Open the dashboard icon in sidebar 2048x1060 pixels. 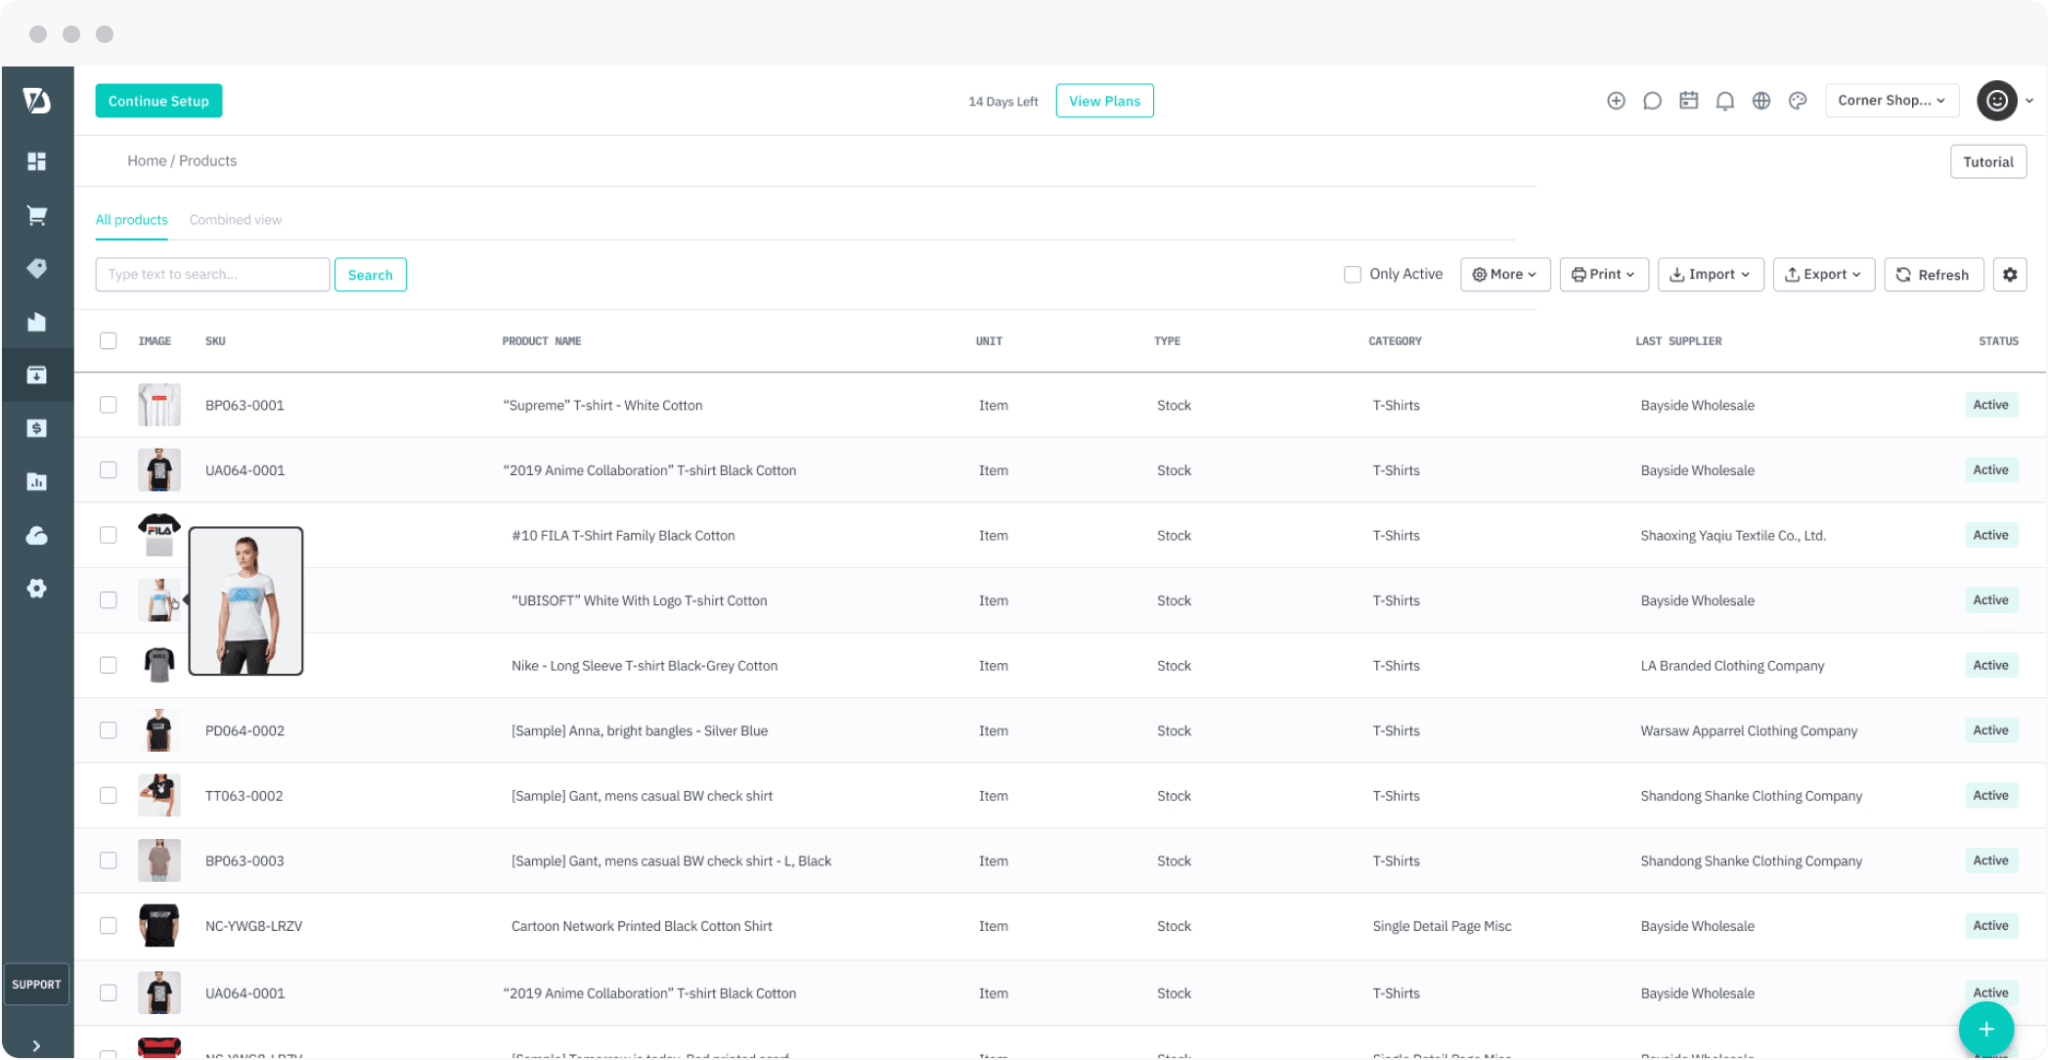click(37, 161)
